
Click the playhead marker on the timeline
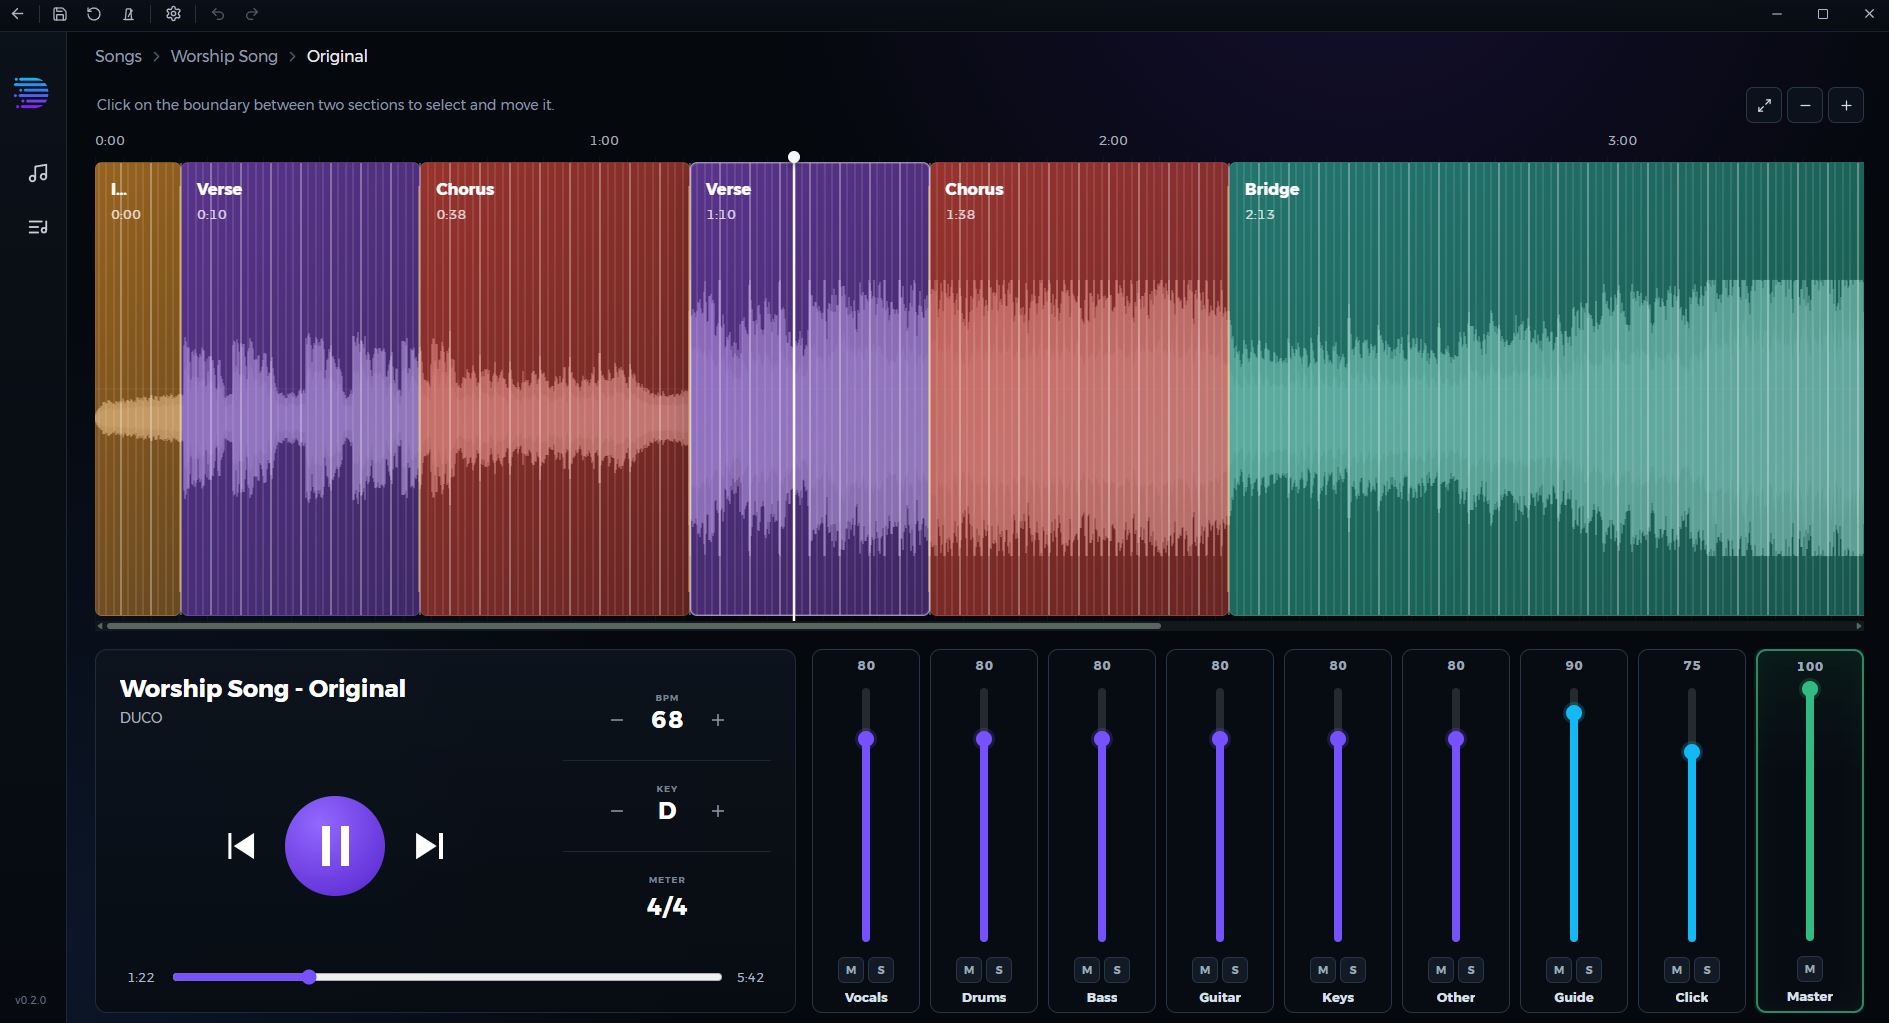[x=794, y=157]
